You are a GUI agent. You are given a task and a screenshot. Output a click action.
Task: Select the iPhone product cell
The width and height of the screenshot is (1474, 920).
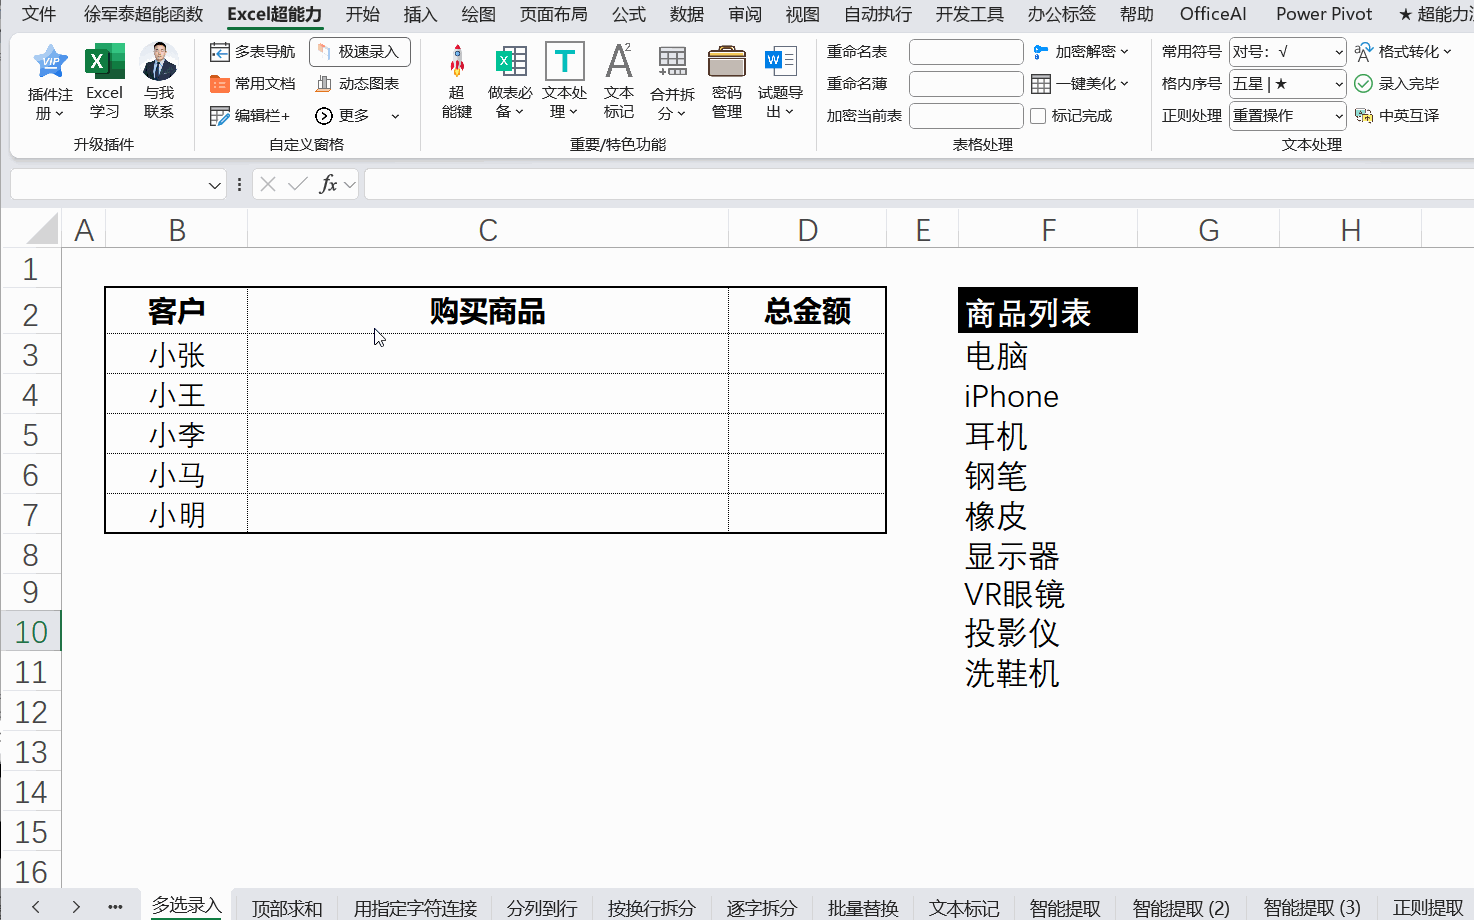coord(1048,396)
